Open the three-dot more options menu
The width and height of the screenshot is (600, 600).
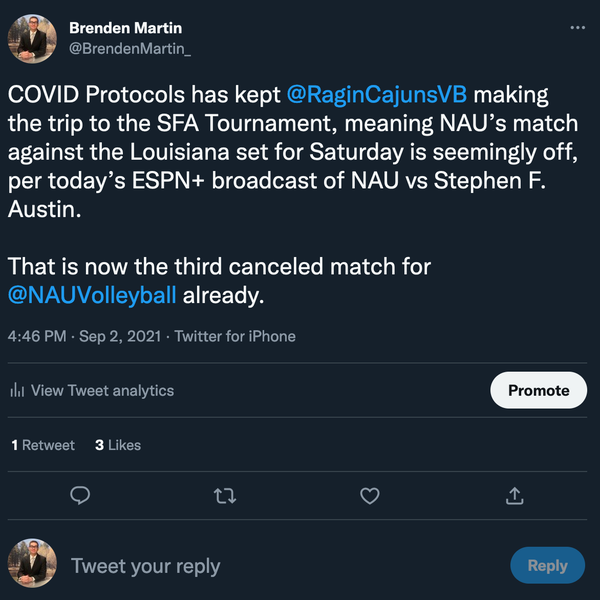click(x=577, y=28)
